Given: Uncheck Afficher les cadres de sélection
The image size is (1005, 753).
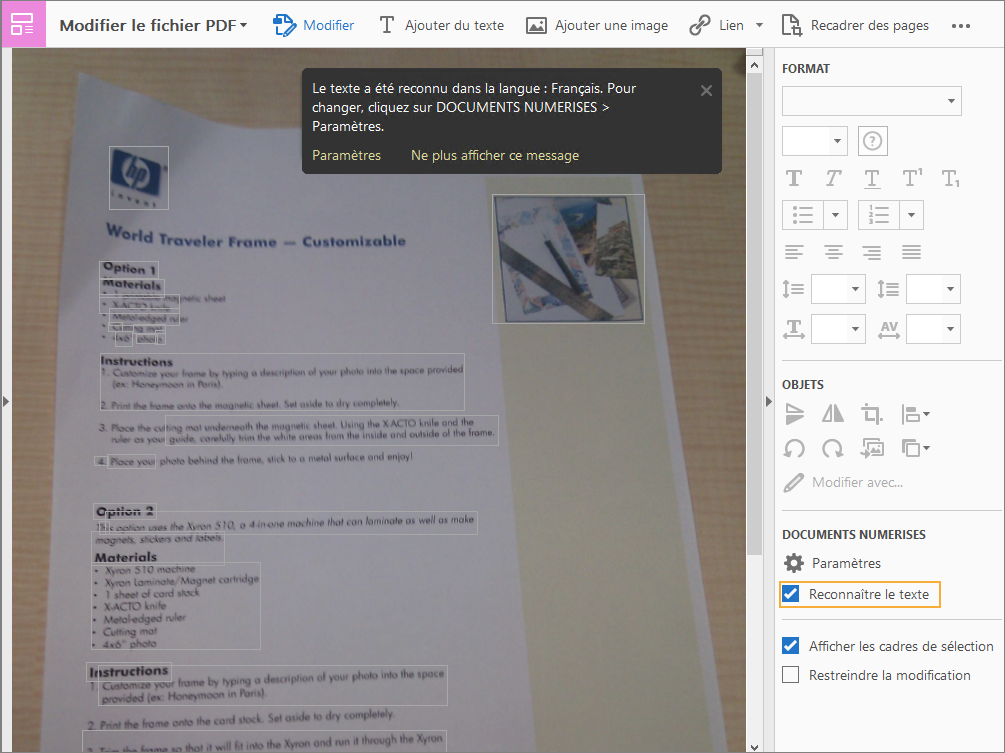Looking at the screenshot, I should (790, 645).
